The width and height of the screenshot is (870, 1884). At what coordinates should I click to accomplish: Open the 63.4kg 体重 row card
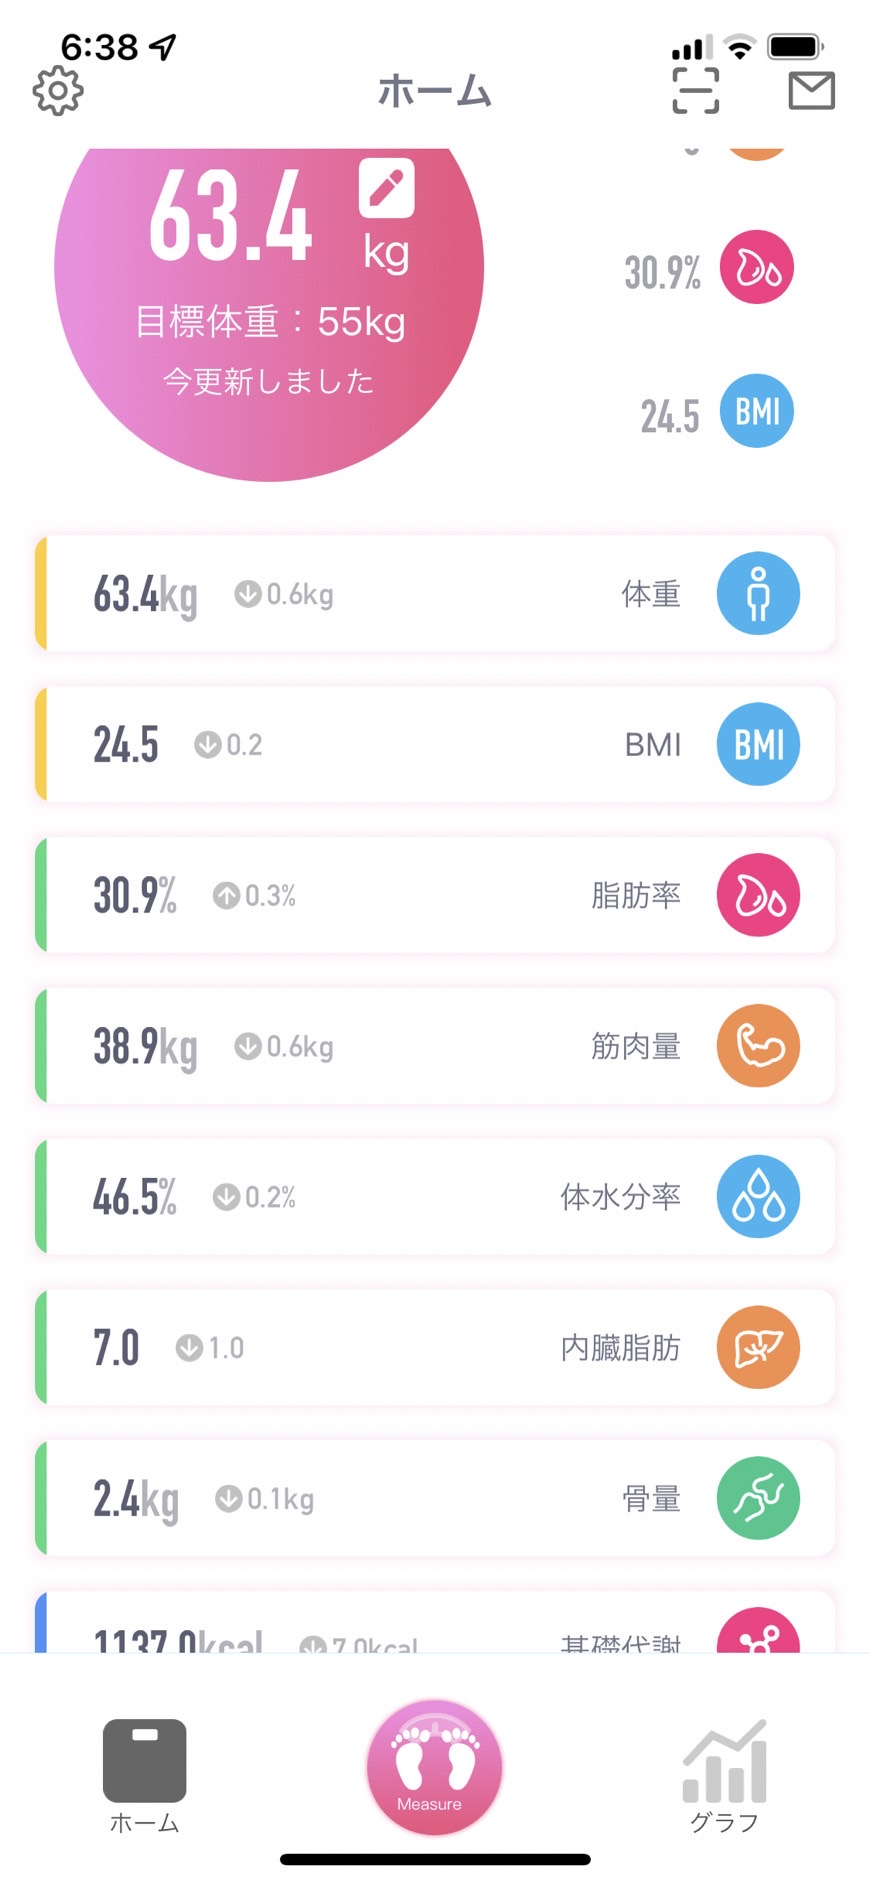click(435, 594)
